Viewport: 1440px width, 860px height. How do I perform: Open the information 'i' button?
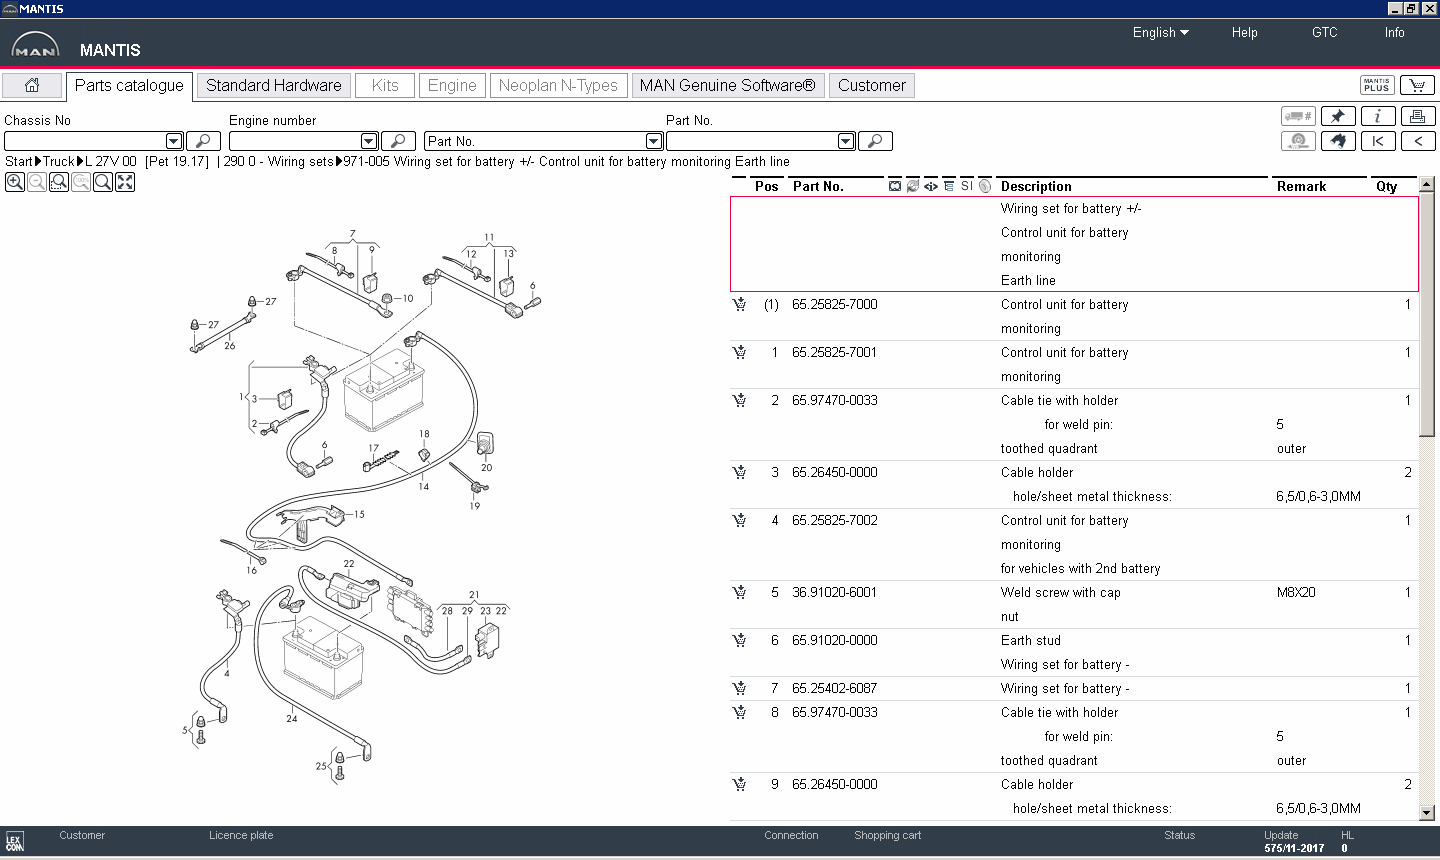click(1378, 116)
